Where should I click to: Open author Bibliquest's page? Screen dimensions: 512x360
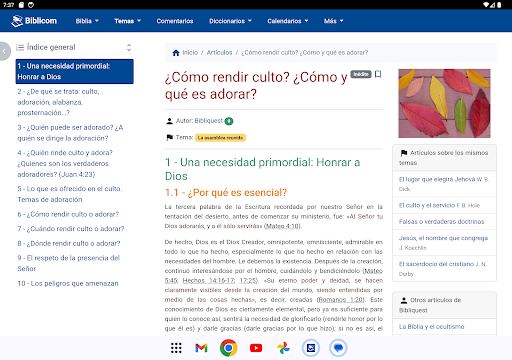click(209, 121)
